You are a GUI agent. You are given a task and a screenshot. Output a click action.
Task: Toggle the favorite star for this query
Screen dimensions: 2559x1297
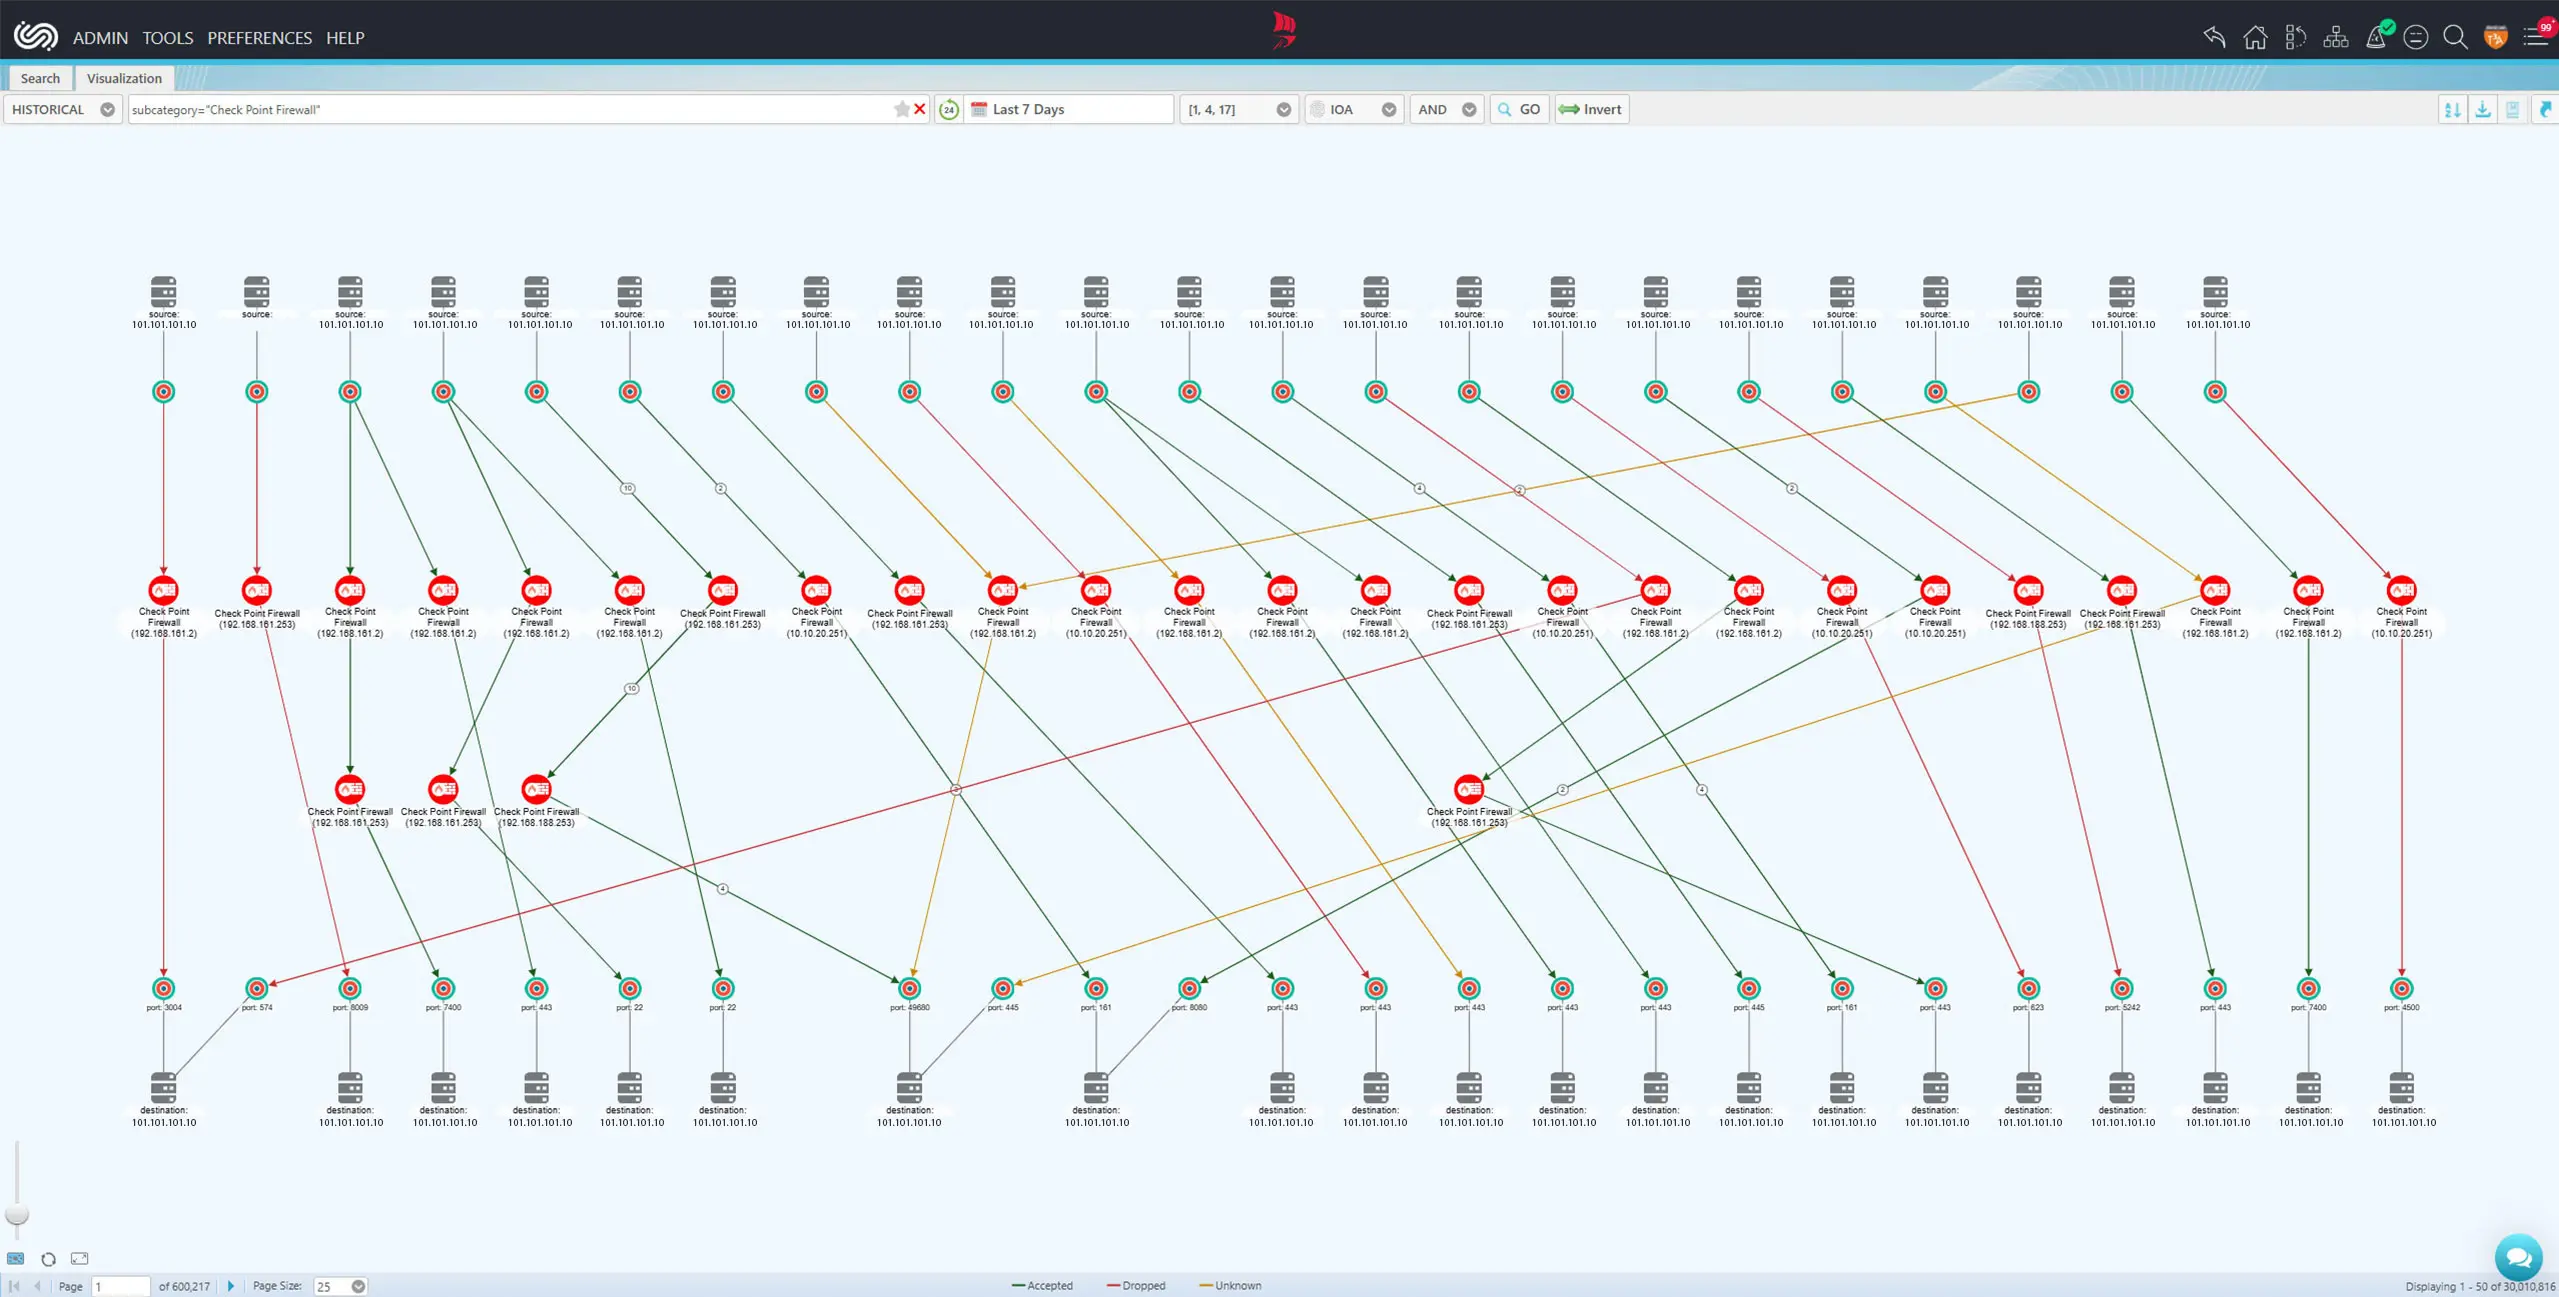pos(902,109)
